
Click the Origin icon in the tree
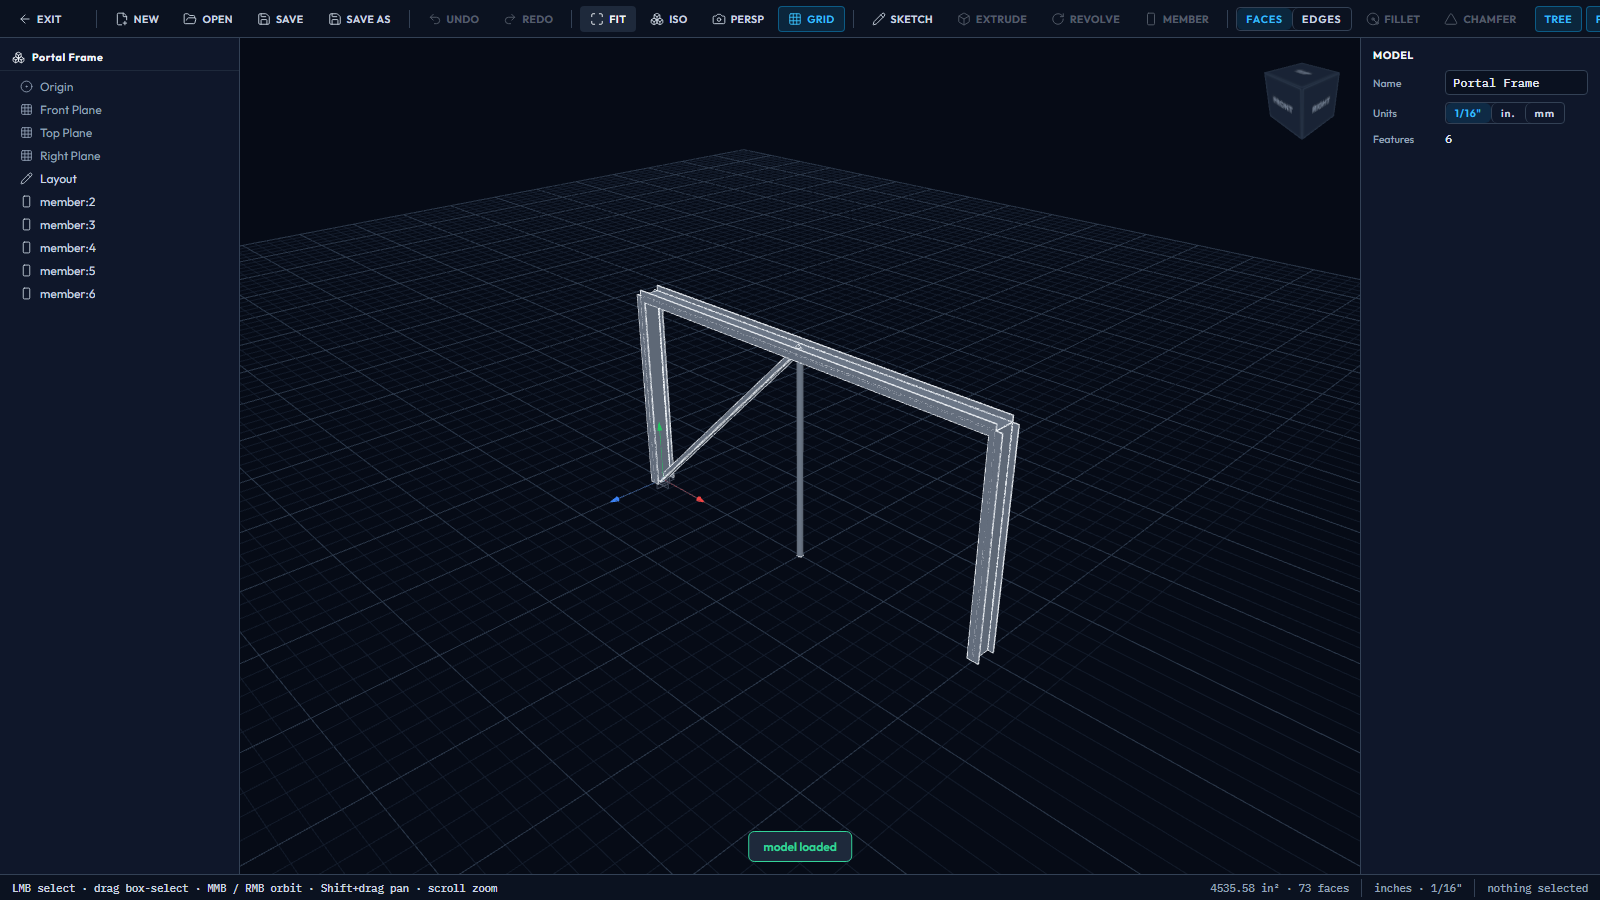click(x=27, y=87)
